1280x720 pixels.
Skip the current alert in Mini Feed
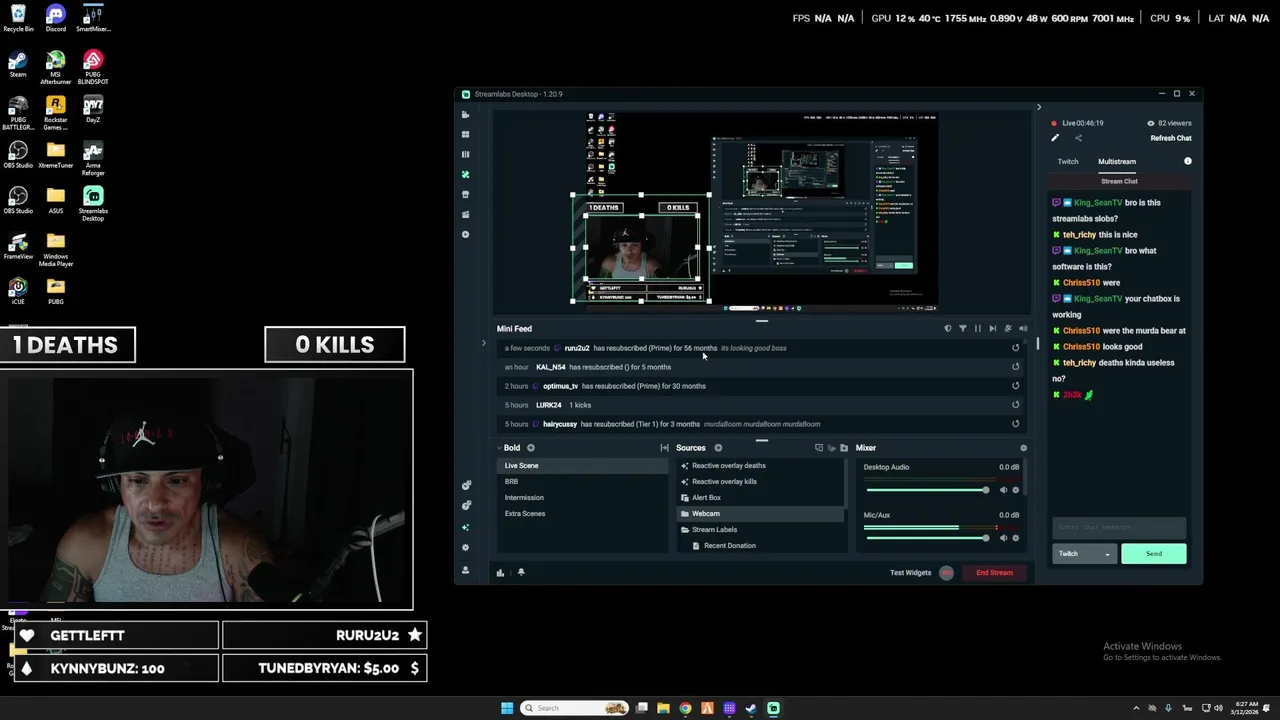coord(993,328)
